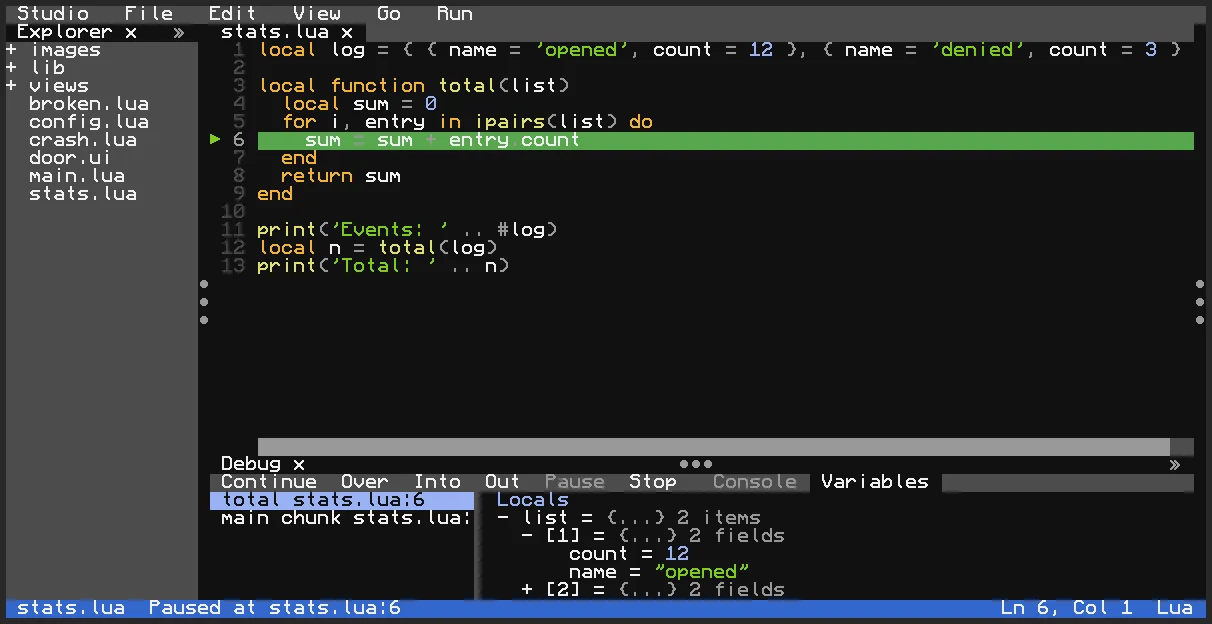Click the disabled Pause button

click(575, 482)
